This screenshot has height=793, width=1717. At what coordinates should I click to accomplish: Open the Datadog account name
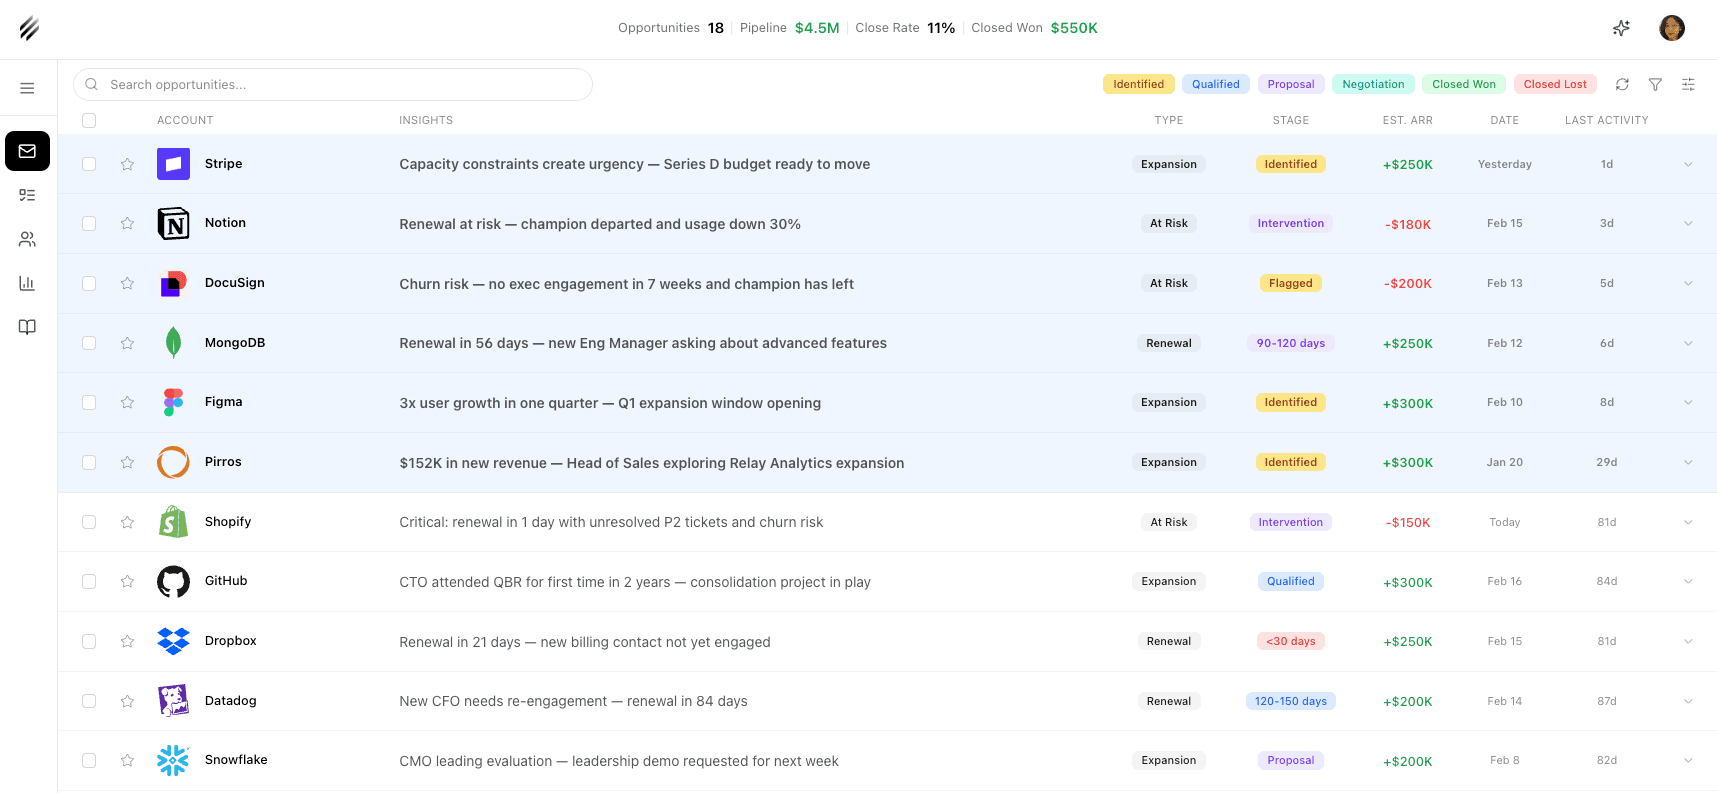point(231,701)
